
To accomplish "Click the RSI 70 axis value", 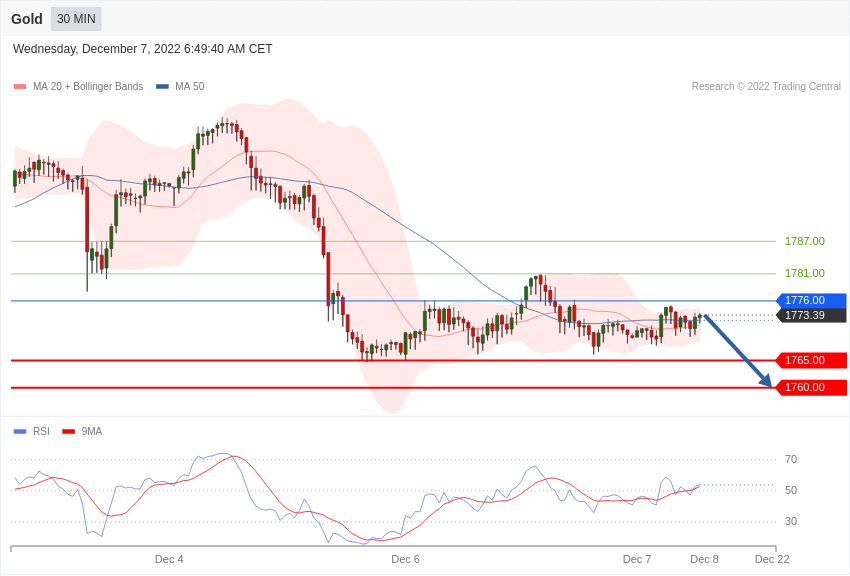I will tap(791, 459).
